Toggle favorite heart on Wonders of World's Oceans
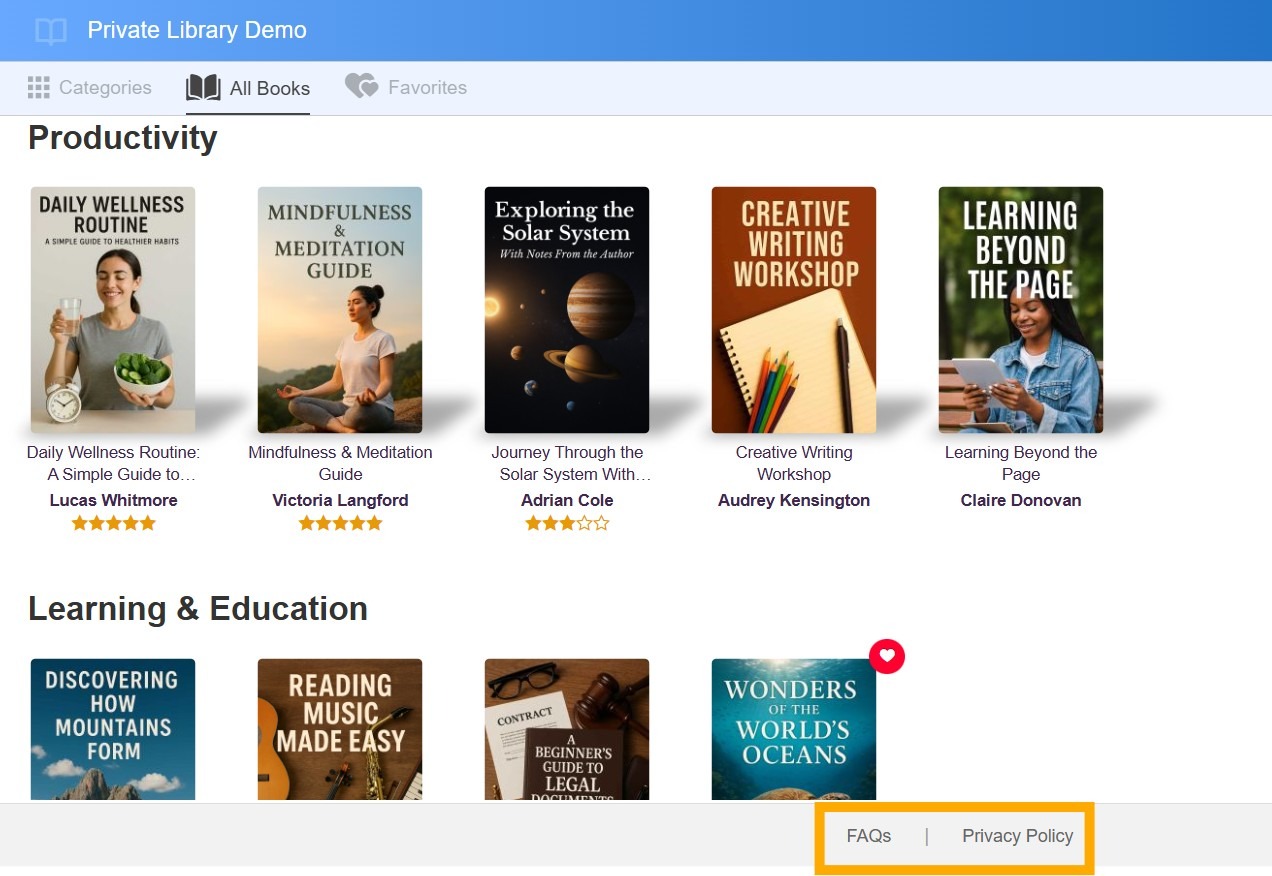 pyautogui.click(x=887, y=656)
